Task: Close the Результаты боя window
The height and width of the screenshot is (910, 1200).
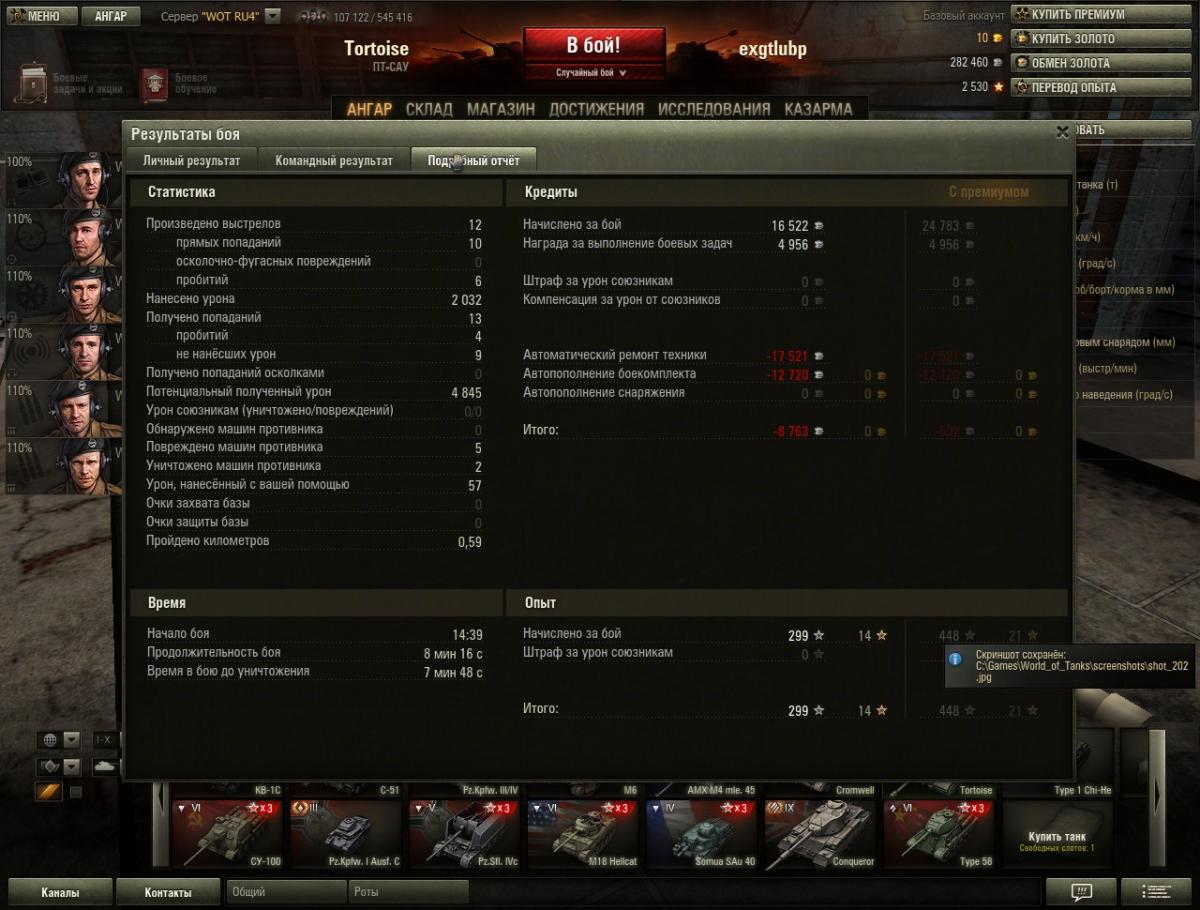Action: [1062, 131]
